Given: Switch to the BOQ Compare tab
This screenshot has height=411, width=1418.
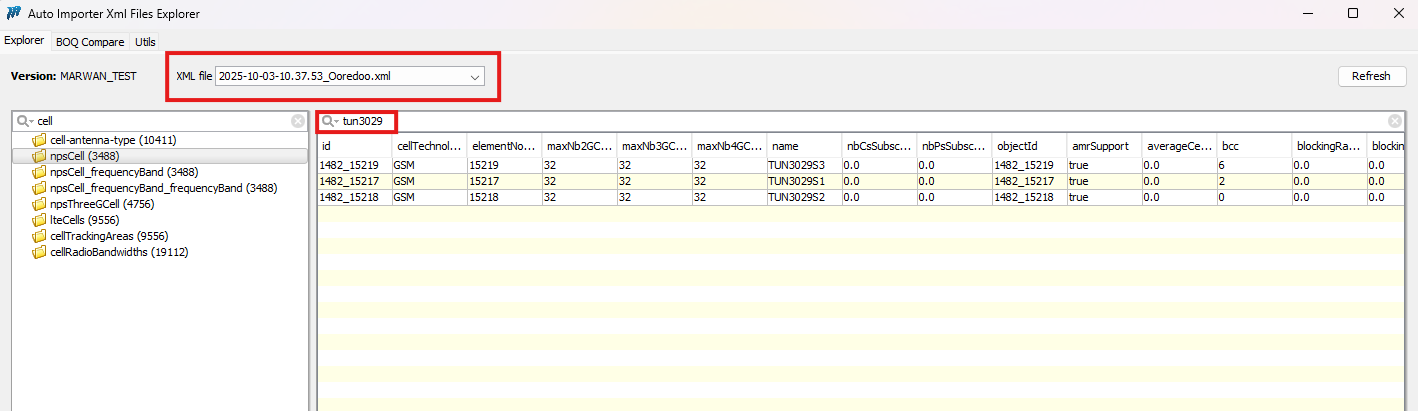Looking at the screenshot, I should pyautogui.click(x=90, y=42).
